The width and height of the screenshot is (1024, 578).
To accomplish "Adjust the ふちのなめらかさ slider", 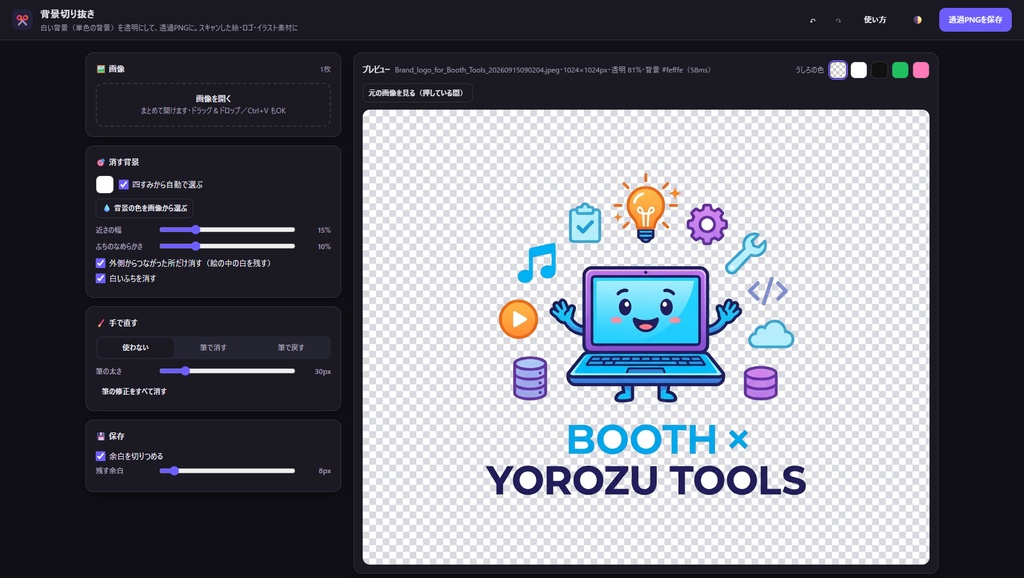I will pyautogui.click(x=227, y=246).
